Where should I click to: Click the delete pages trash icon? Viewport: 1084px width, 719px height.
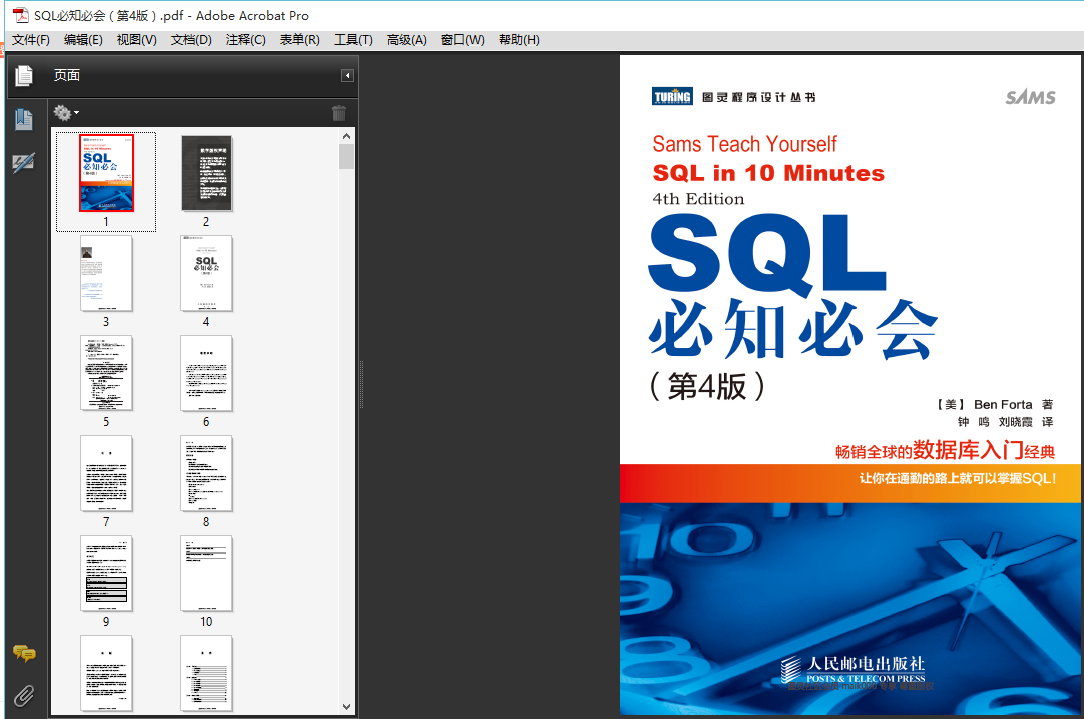339,113
